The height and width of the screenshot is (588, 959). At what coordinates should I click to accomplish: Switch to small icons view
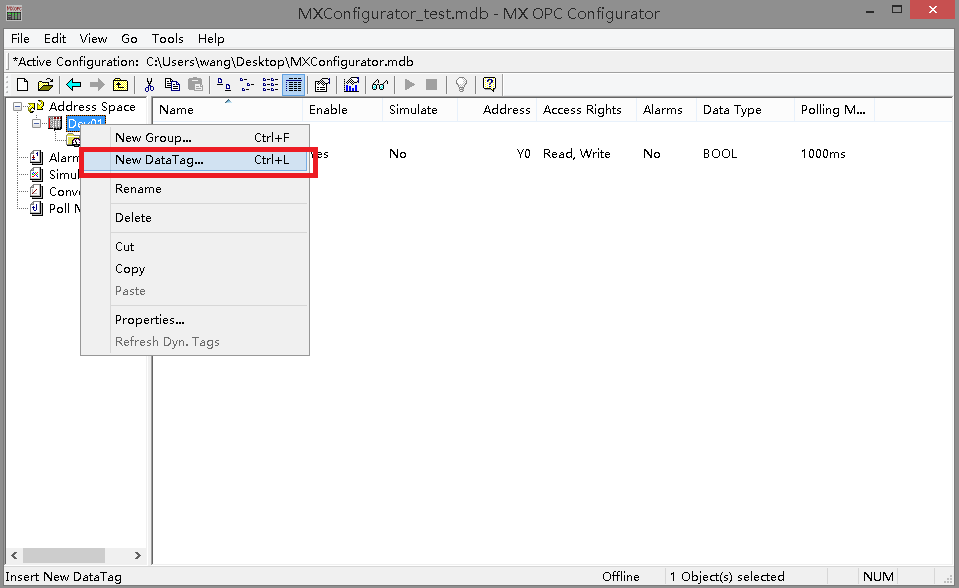point(247,84)
